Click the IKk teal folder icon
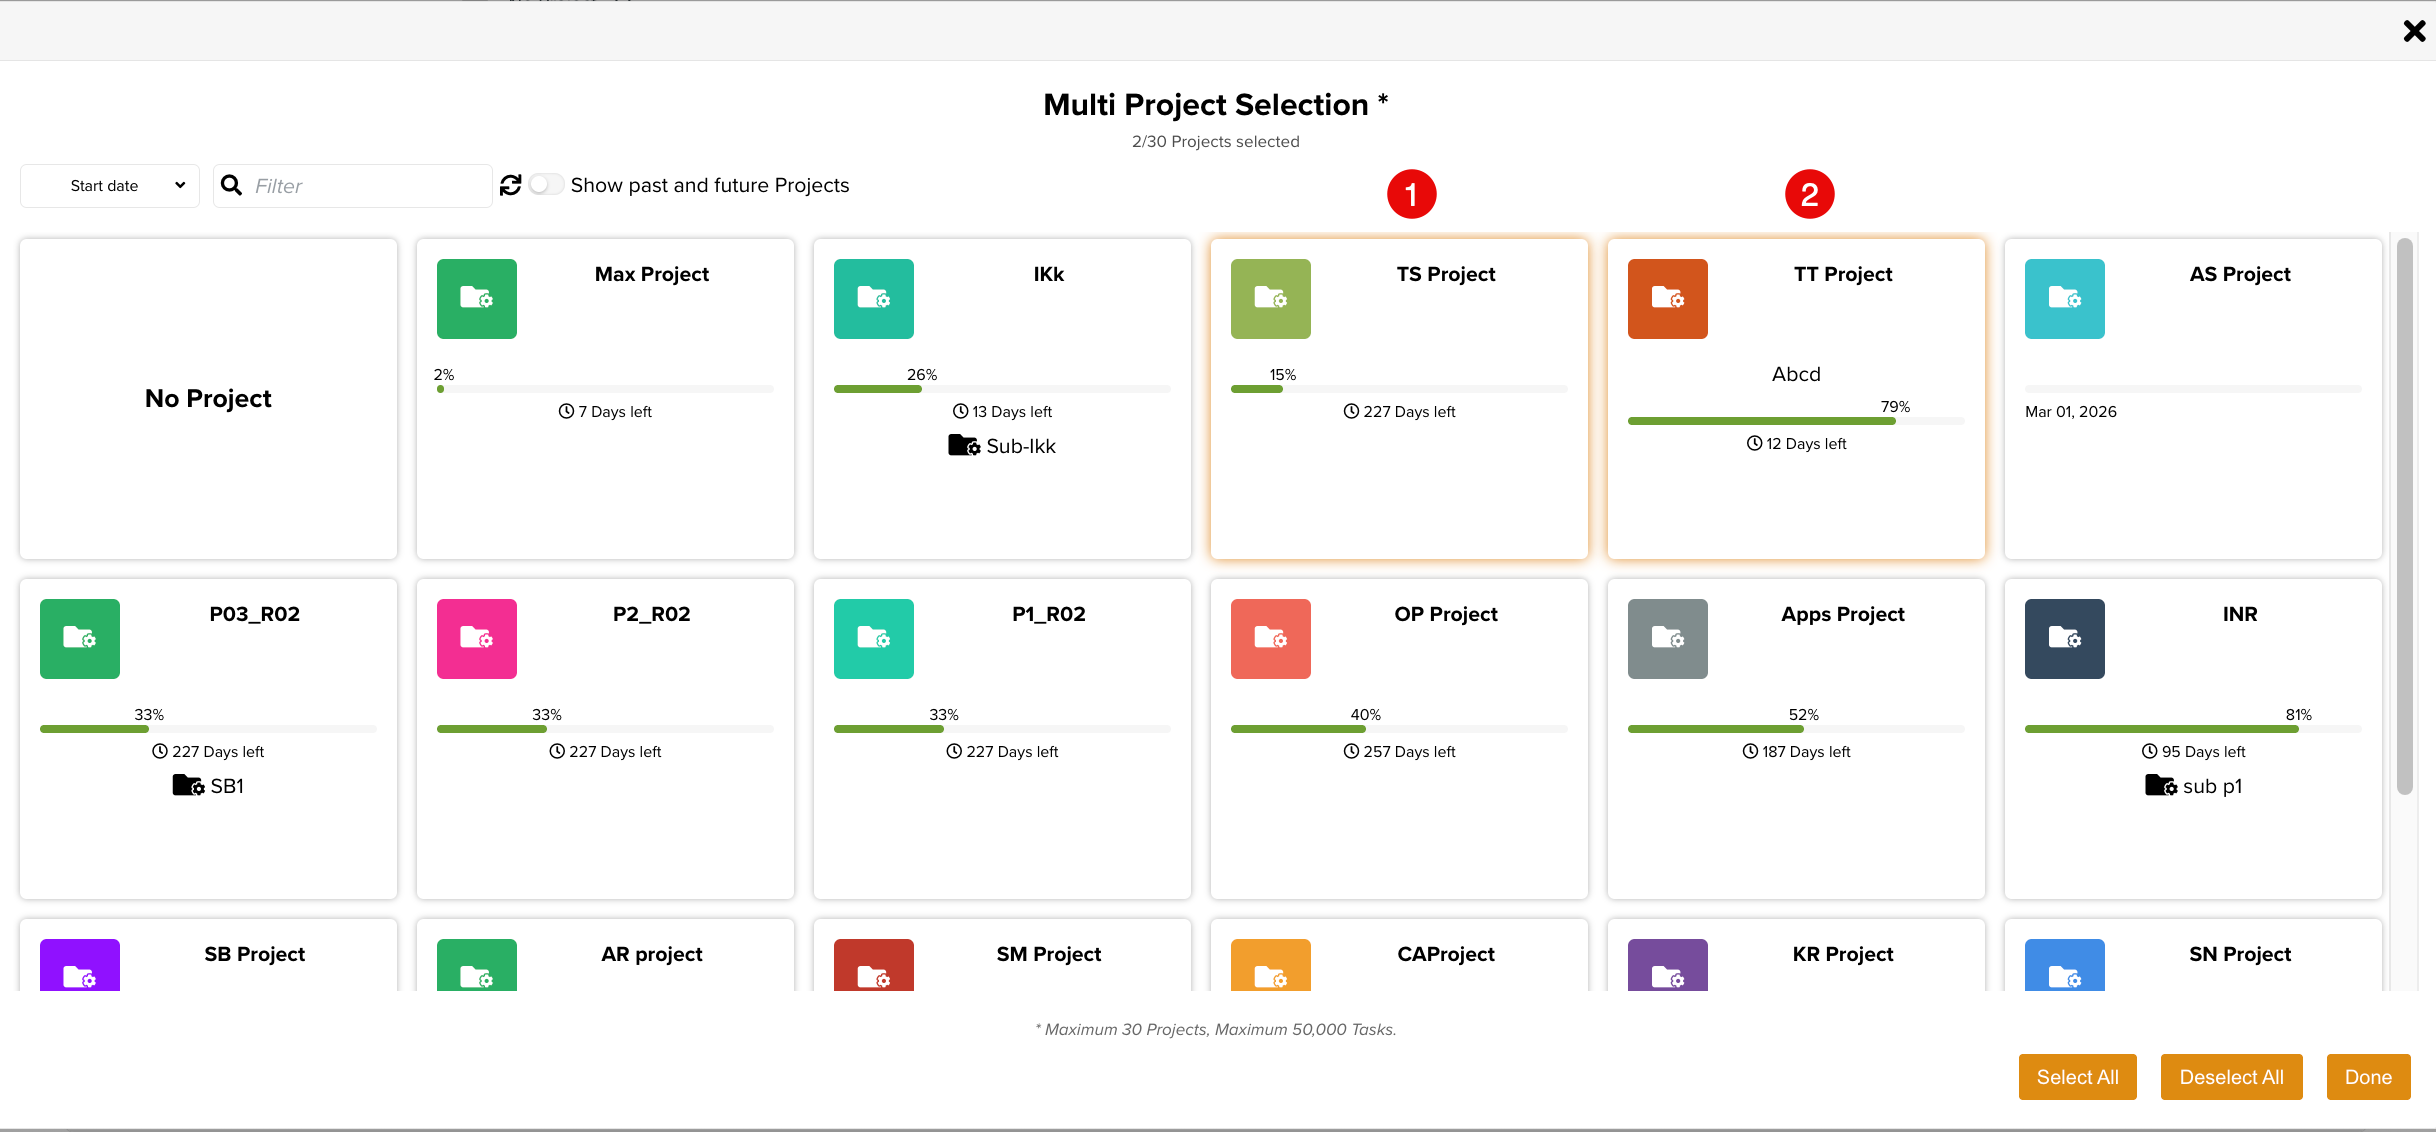 [874, 299]
